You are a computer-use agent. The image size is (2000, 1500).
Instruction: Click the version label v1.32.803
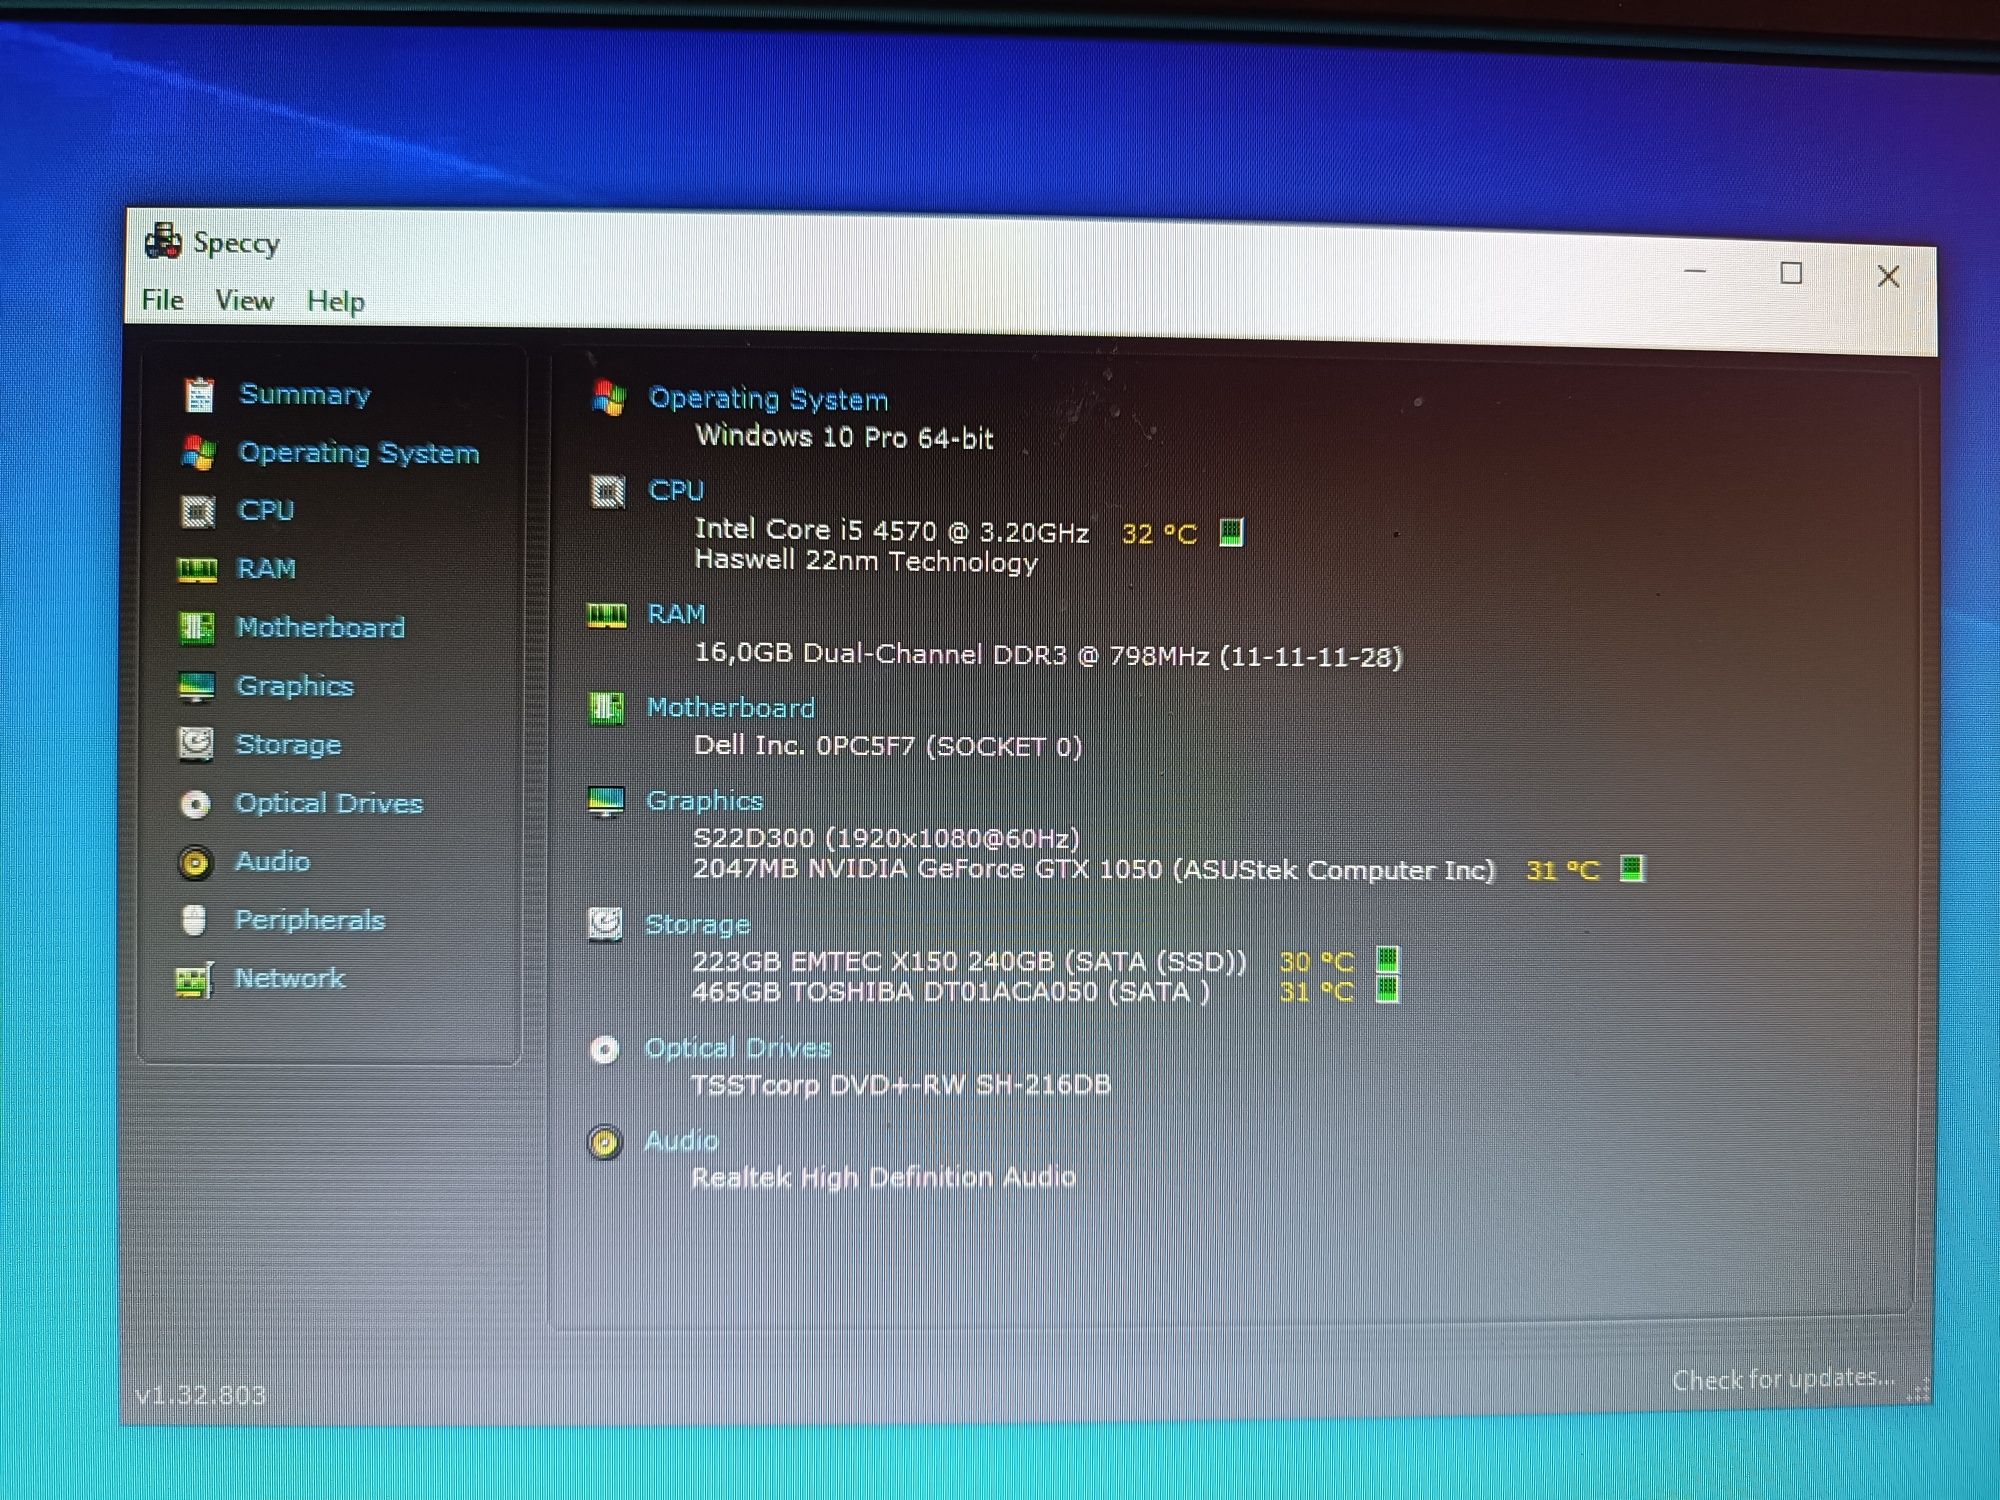point(201,1395)
